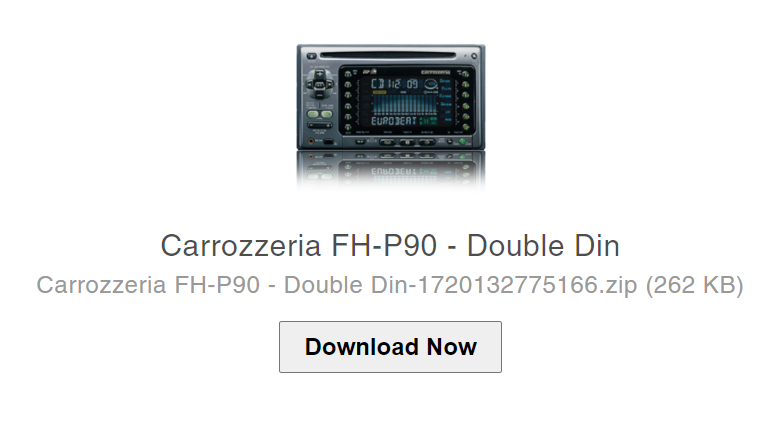Click the green round button at stereo bottom-right
780x423 pixels.
[462, 142]
